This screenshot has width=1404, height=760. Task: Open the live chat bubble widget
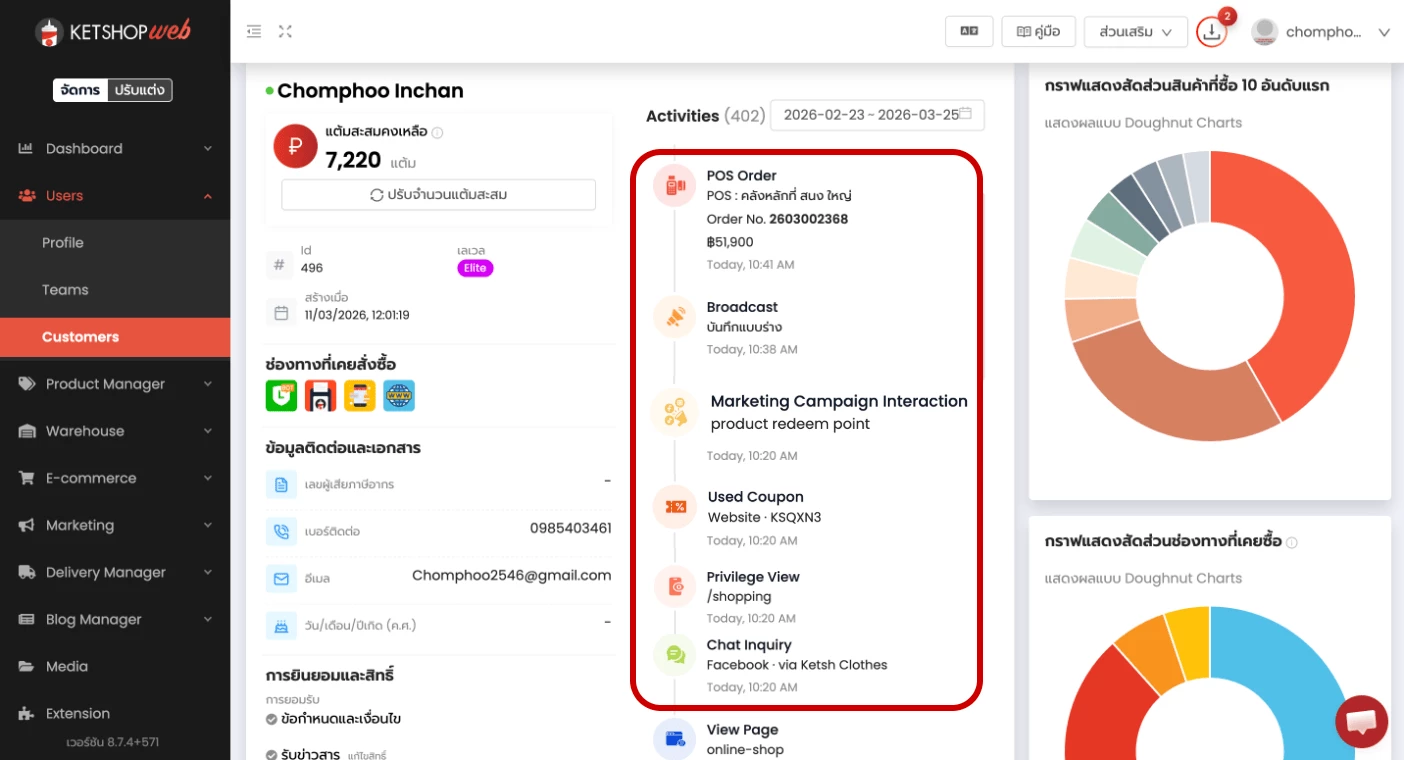pos(1362,722)
